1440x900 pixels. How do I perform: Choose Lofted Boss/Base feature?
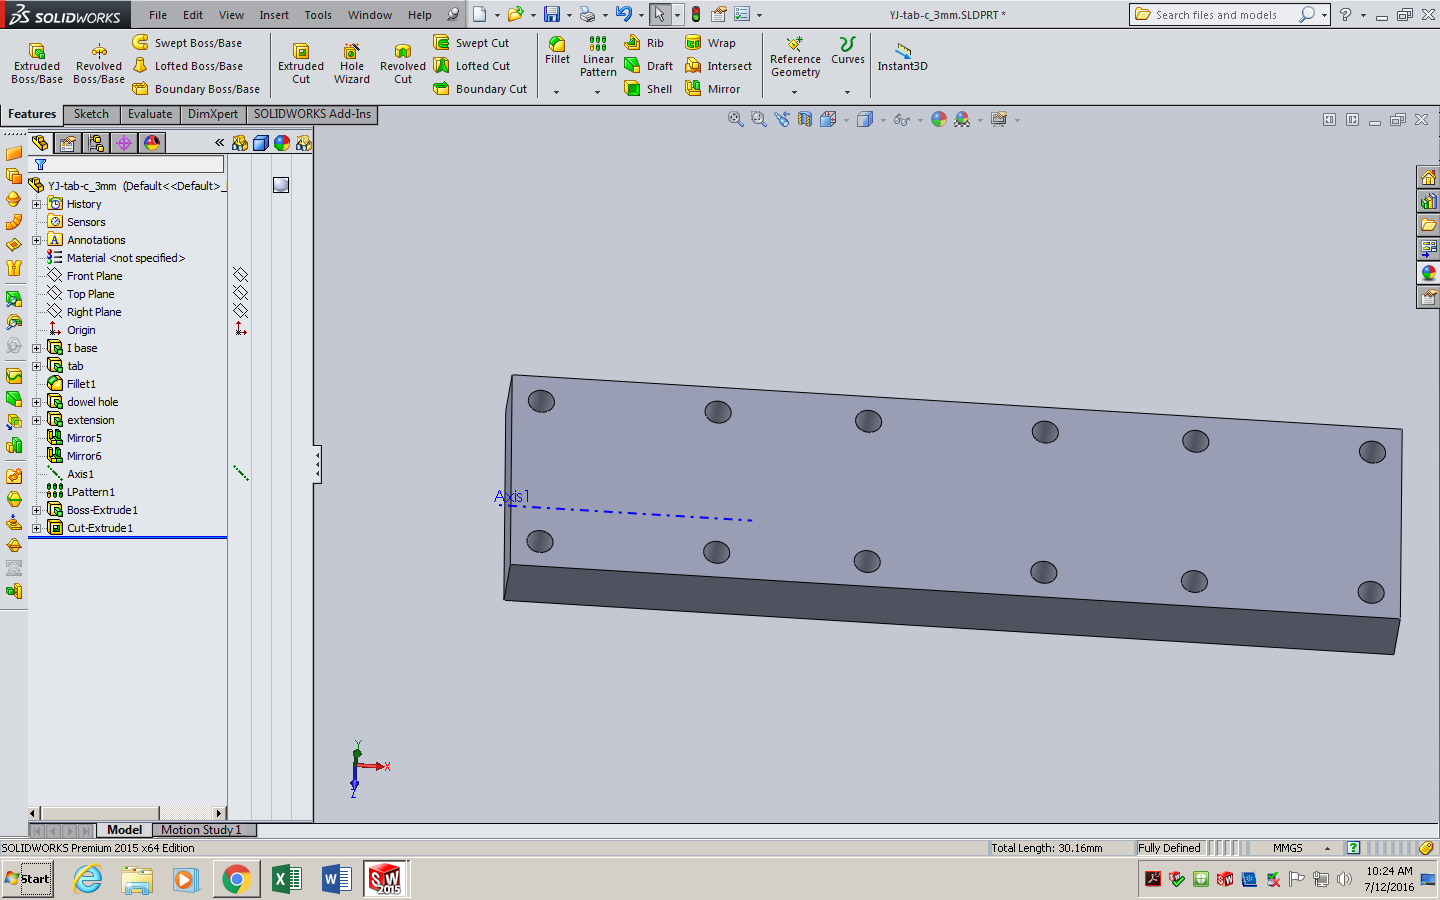(187, 66)
